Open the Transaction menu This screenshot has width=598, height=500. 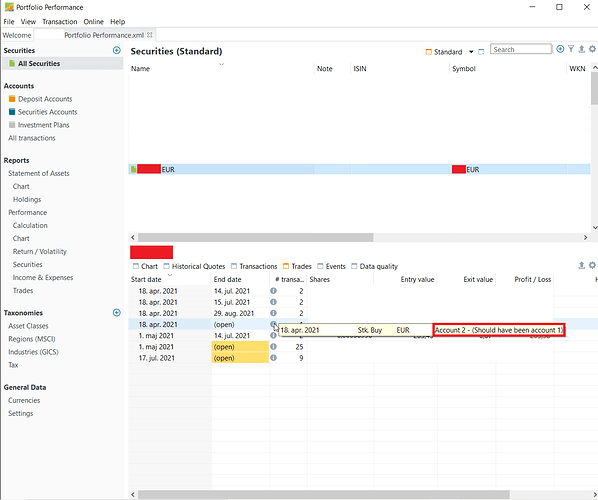[59, 22]
